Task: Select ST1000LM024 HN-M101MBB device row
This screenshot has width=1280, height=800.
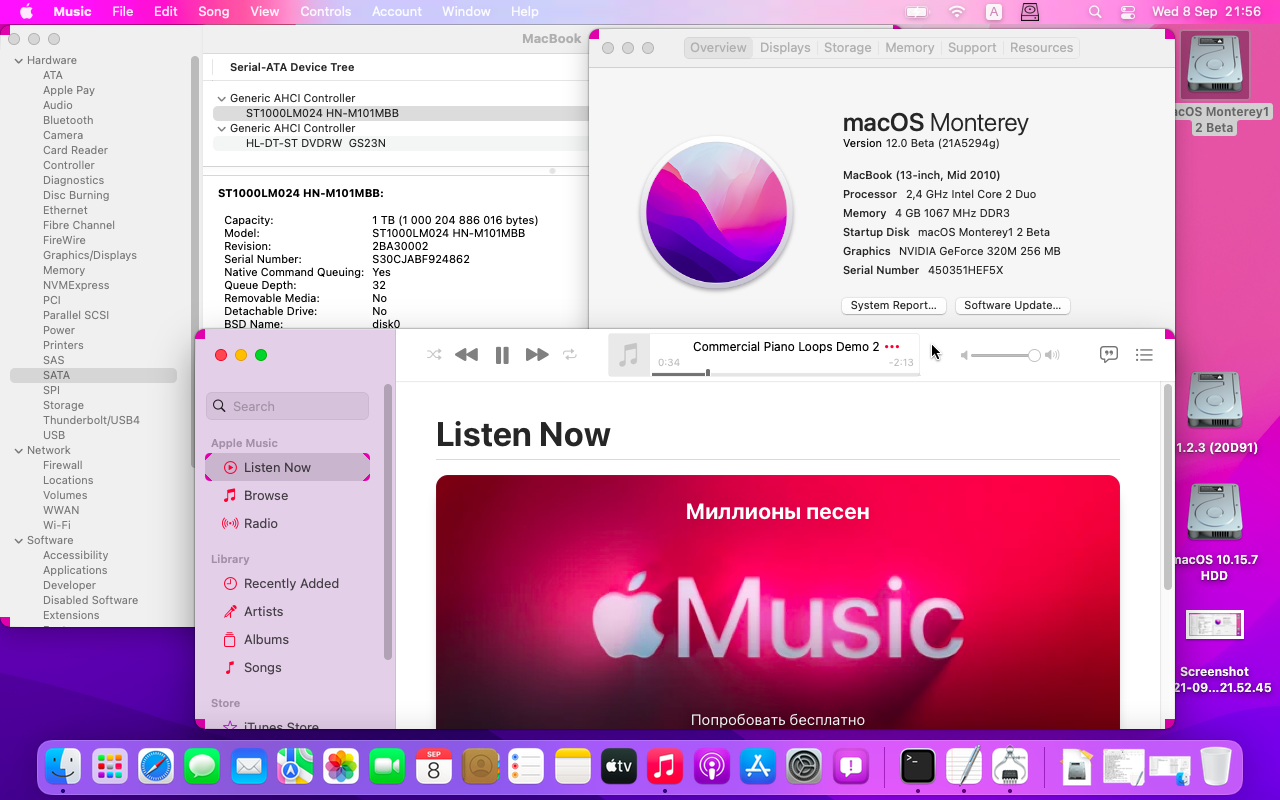Action: point(400,113)
